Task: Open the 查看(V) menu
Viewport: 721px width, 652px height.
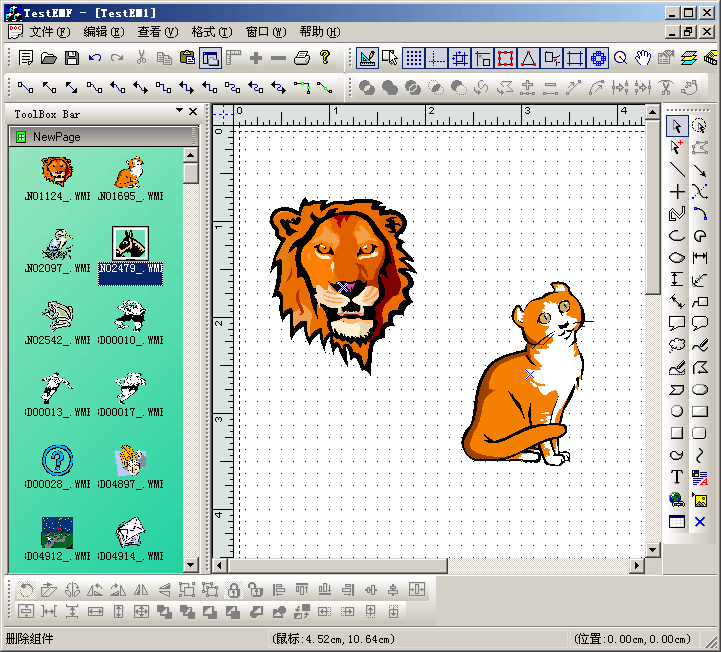Action: pos(157,32)
